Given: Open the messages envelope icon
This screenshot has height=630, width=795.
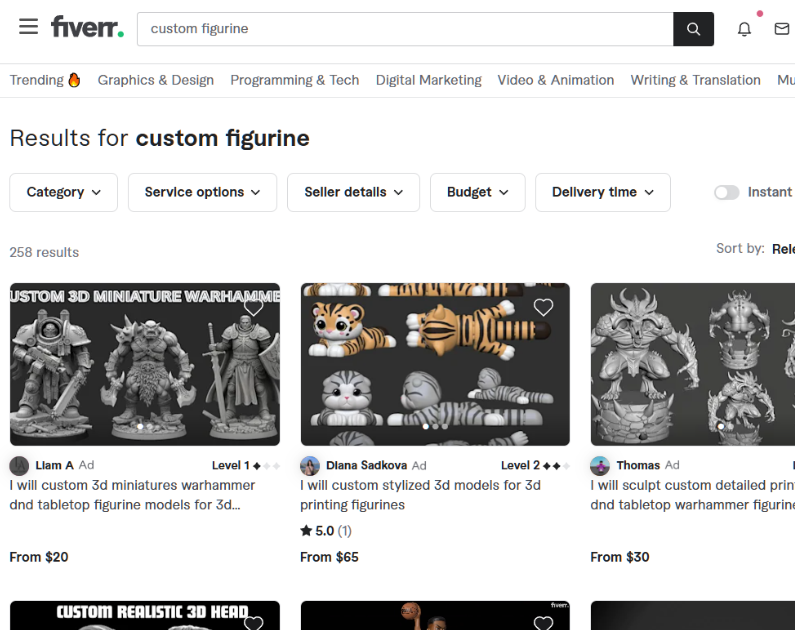Looking at the screenshot, I should [782, 29].
